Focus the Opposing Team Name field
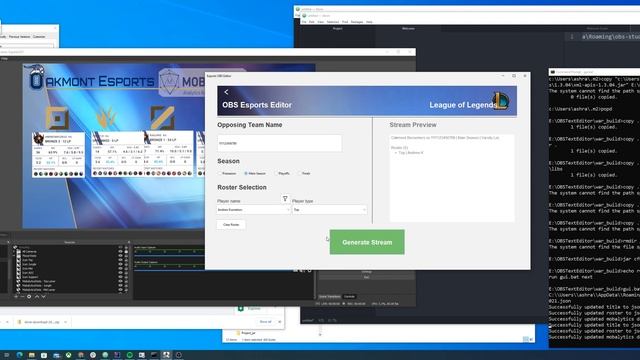 click(x=279, y=143)
